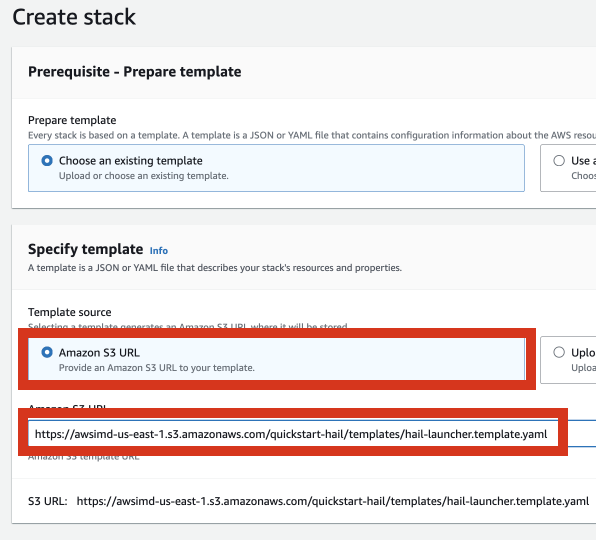The height and width of the screenshot is (540, 596).
Task: Select the Upload template file radio button
Action: point(559,353)
